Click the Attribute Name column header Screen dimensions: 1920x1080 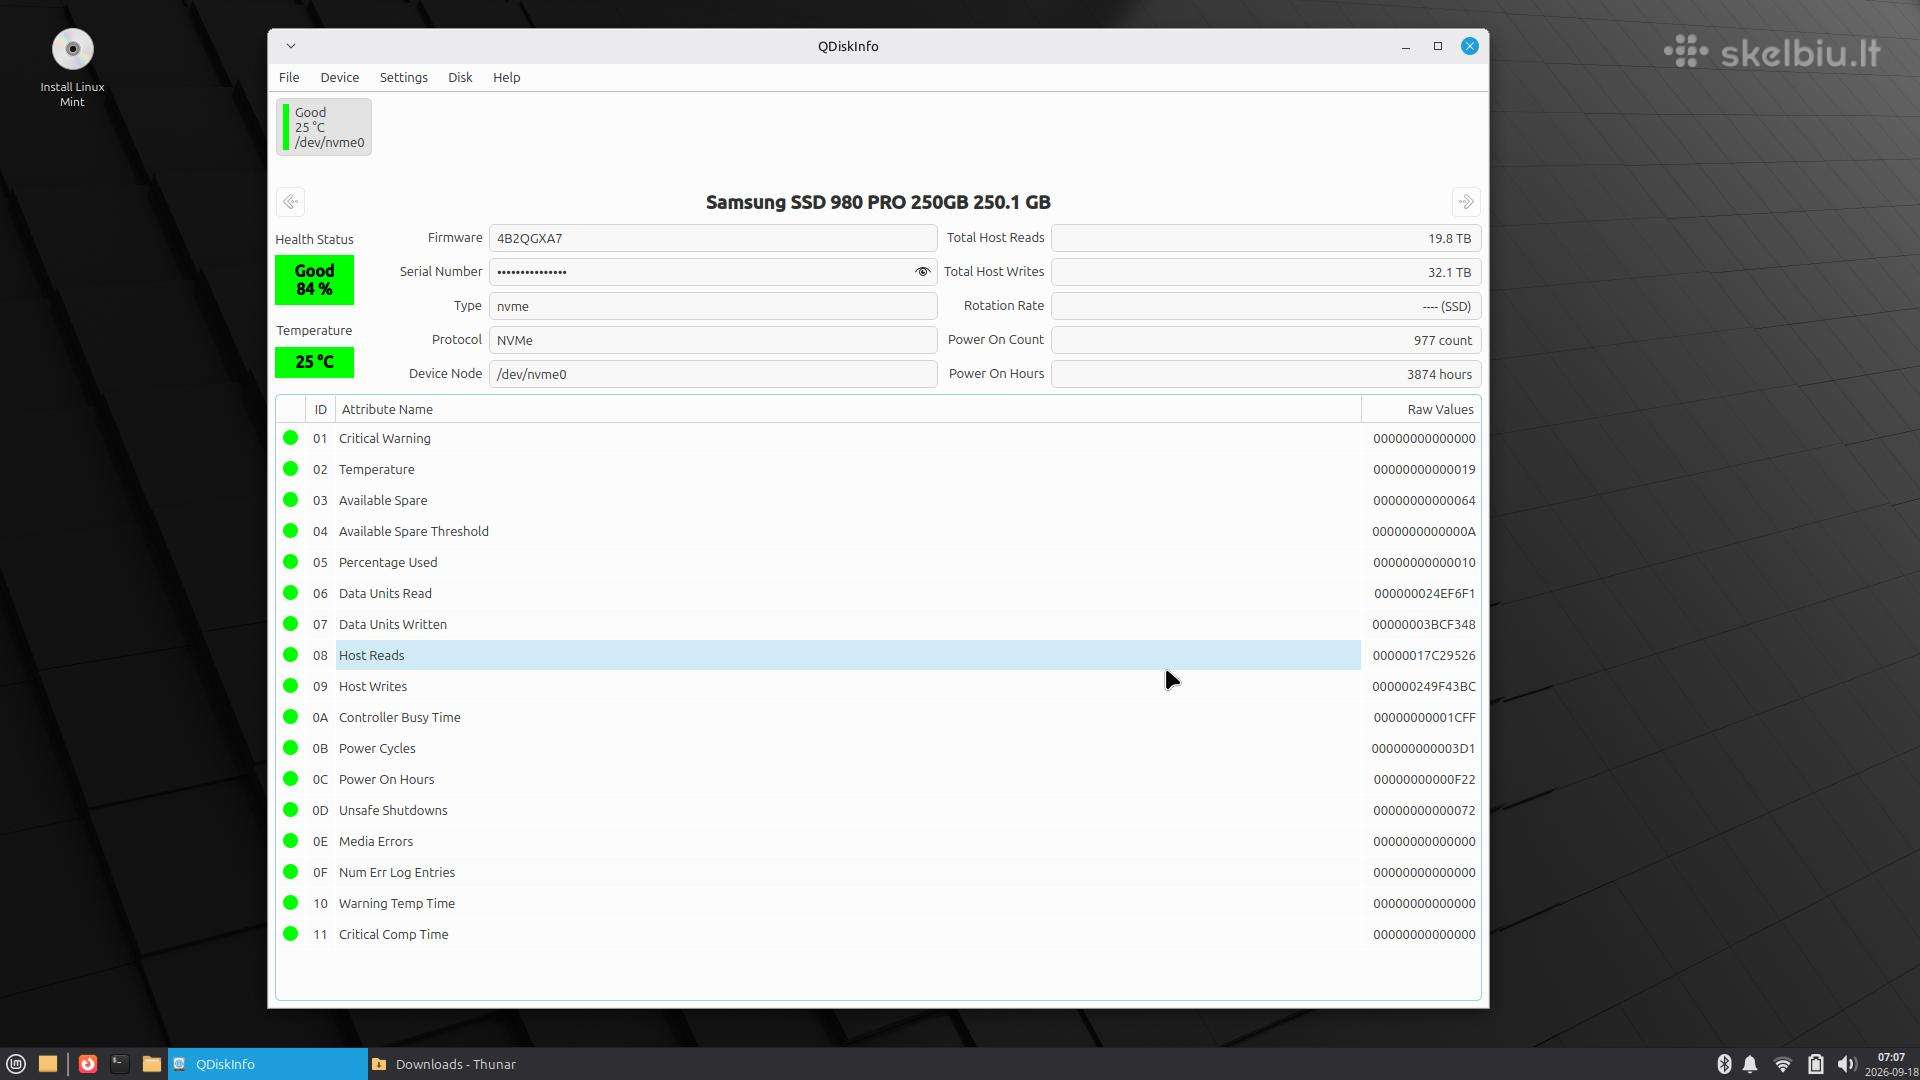(848, 409)
